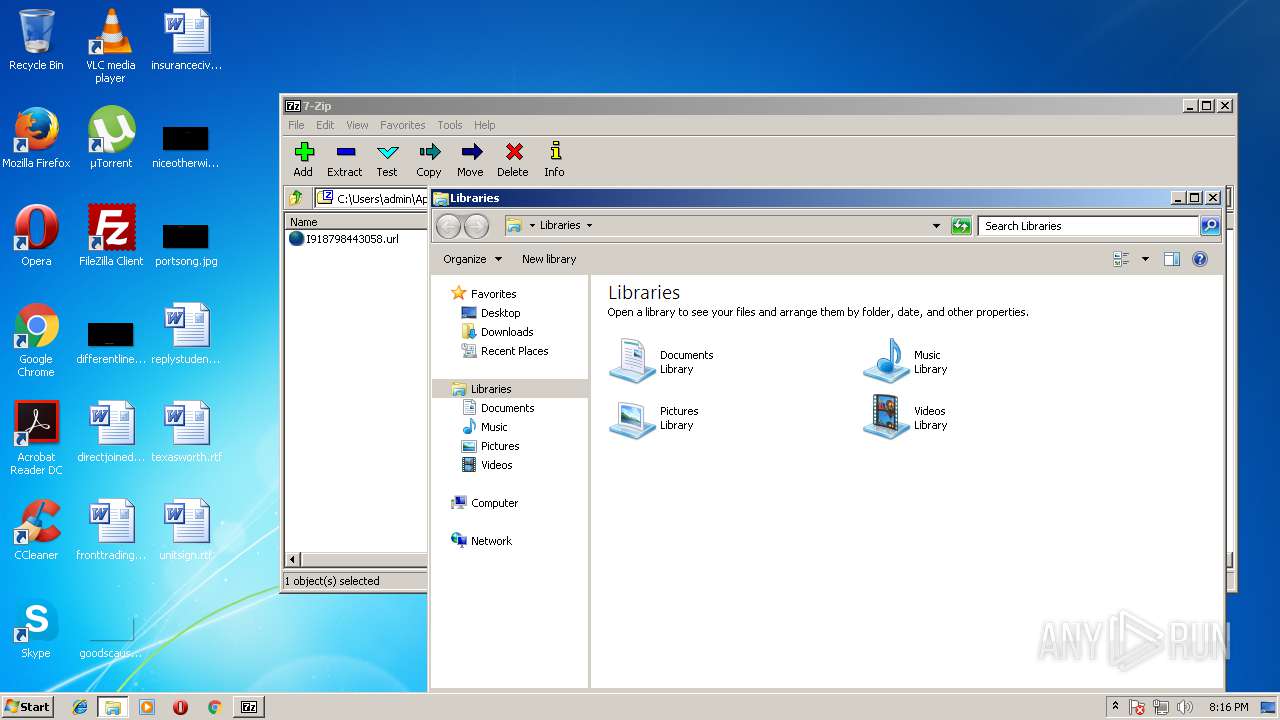Click Windows Media Player taskbar icon
Image resolution: width=1280 pixels, height=720 pixels.
(147, 707)
